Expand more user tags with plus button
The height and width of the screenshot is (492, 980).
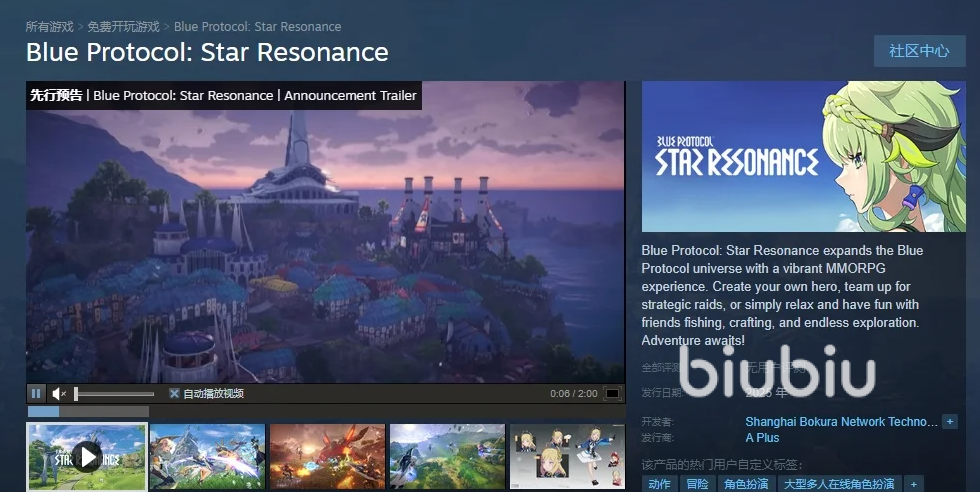click(x=912, y=484)
